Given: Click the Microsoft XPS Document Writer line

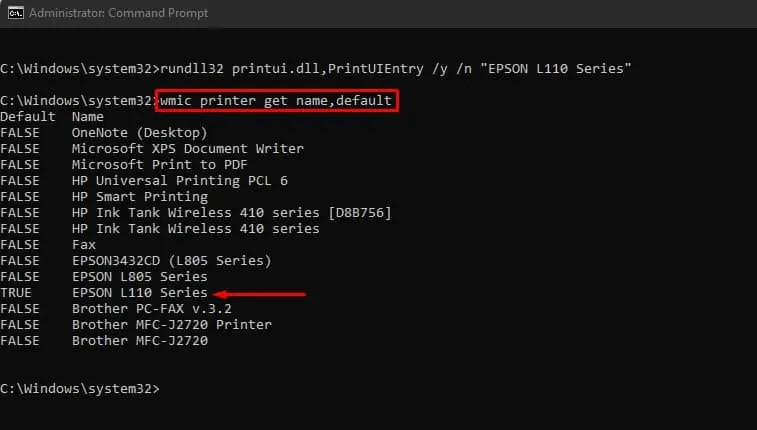Looking at the screenshot, I should click(187, 149).
